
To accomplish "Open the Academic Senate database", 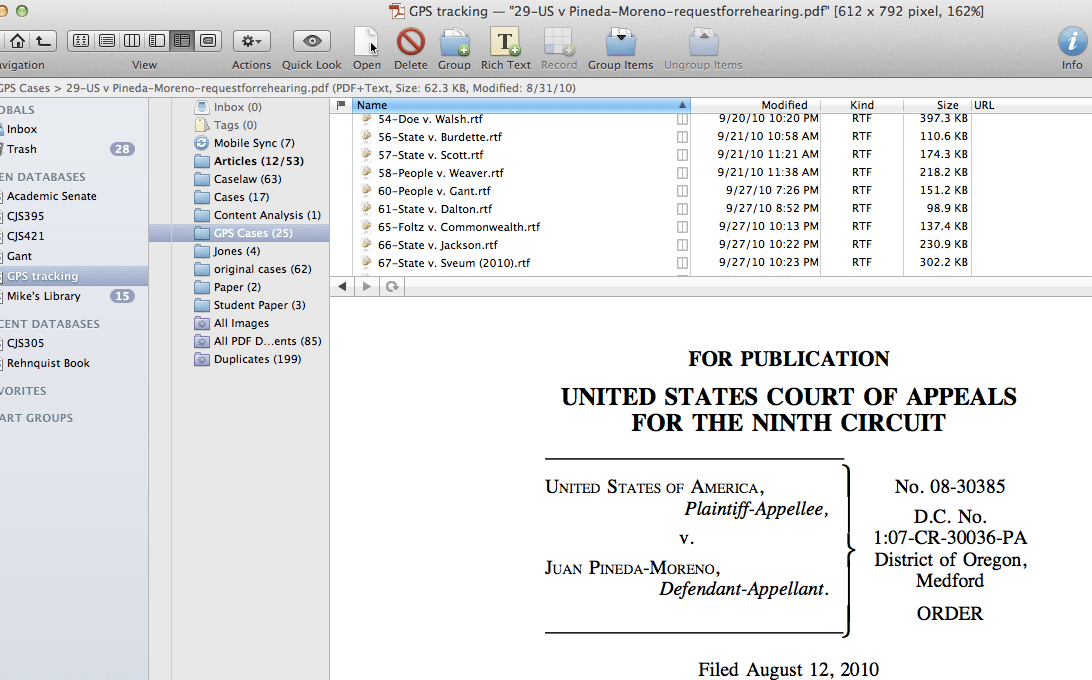I will (x=52, y=196).
